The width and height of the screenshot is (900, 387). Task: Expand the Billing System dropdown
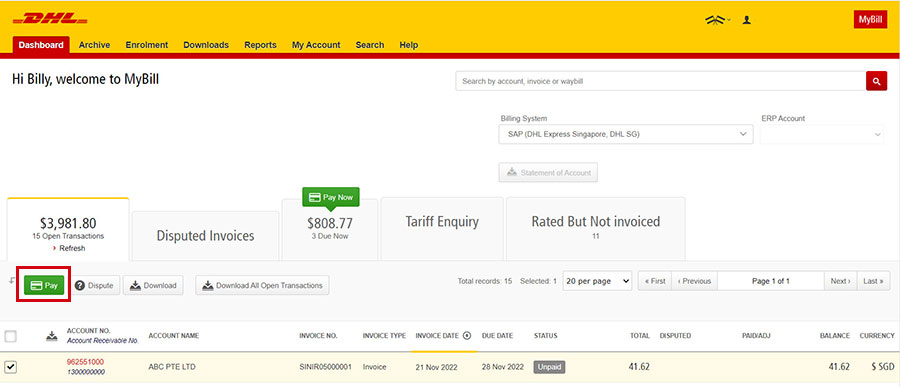[626, 134]
